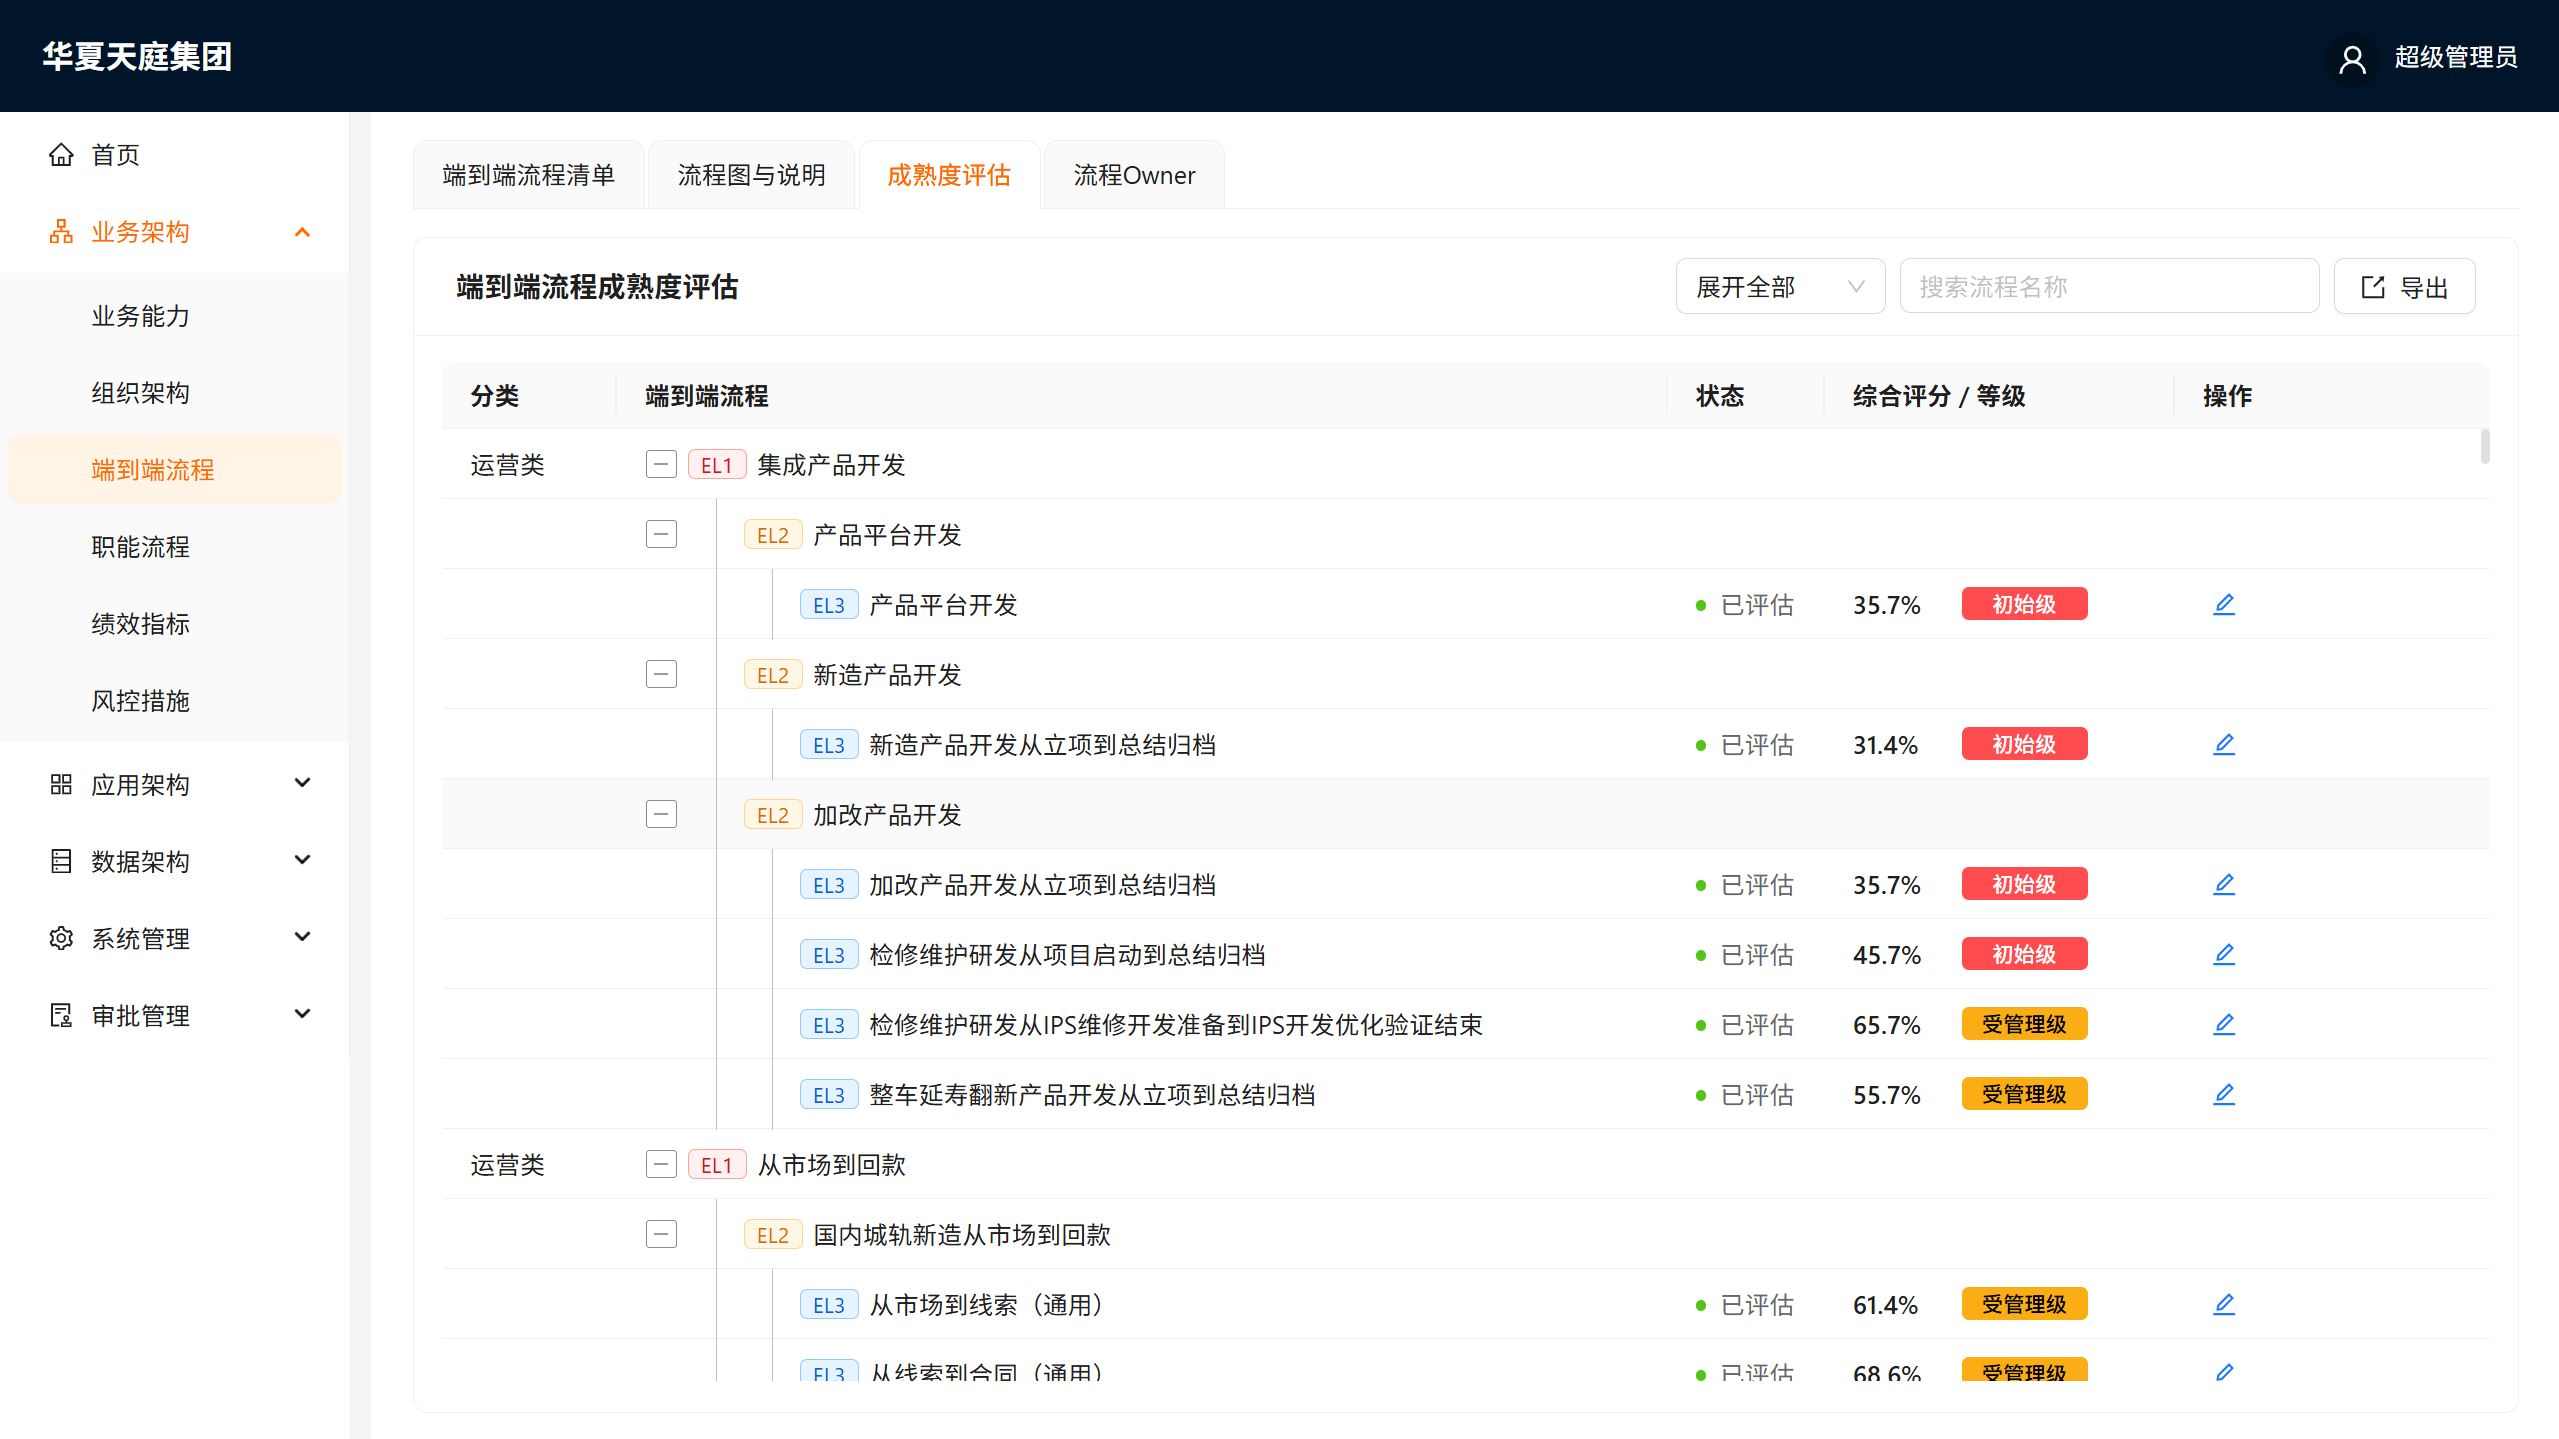The height and width of the screenshot is (1439, 2559).
Task: Click the 45.7% score value
Action: tap(1886, 955)
